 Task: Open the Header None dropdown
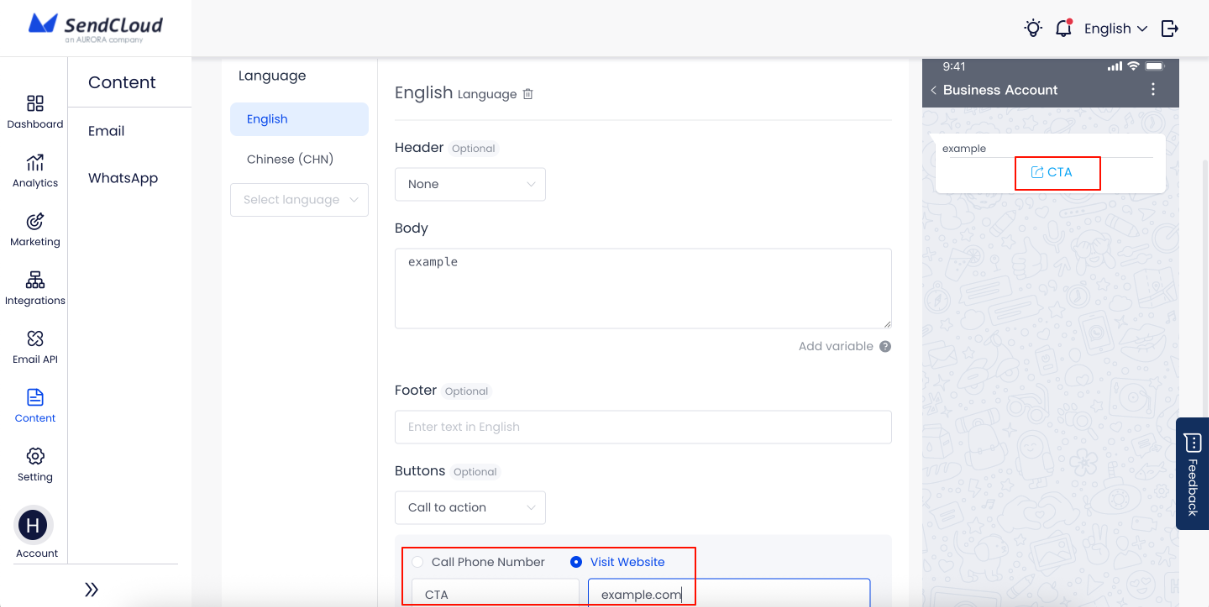pos(470,184)
